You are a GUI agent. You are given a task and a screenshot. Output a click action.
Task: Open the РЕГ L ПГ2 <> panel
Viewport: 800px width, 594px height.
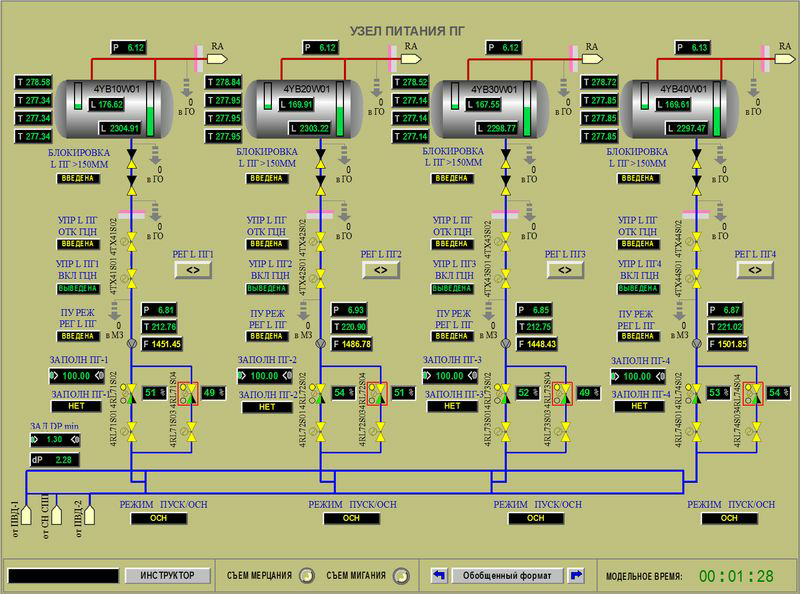point(381,270)
